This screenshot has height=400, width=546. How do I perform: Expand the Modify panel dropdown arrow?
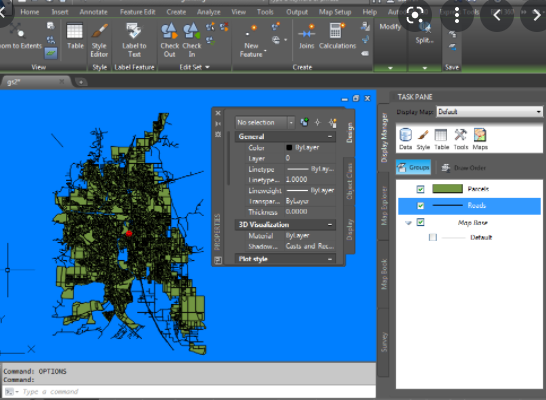[390, 68]
